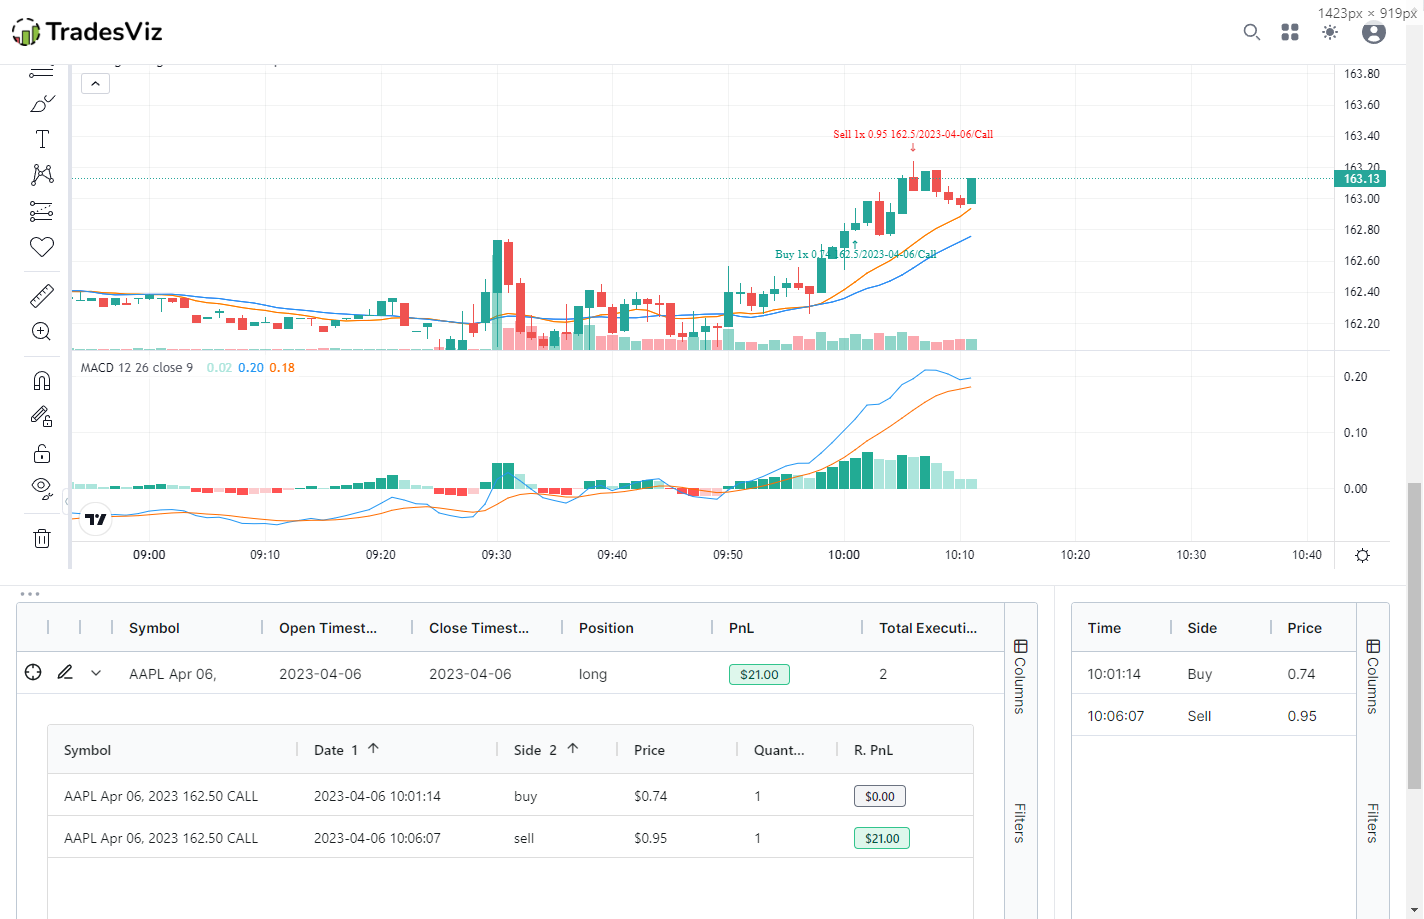Click Side column header in right panel
This screenshot has width=1424, height=919.
pos(1202,628)
